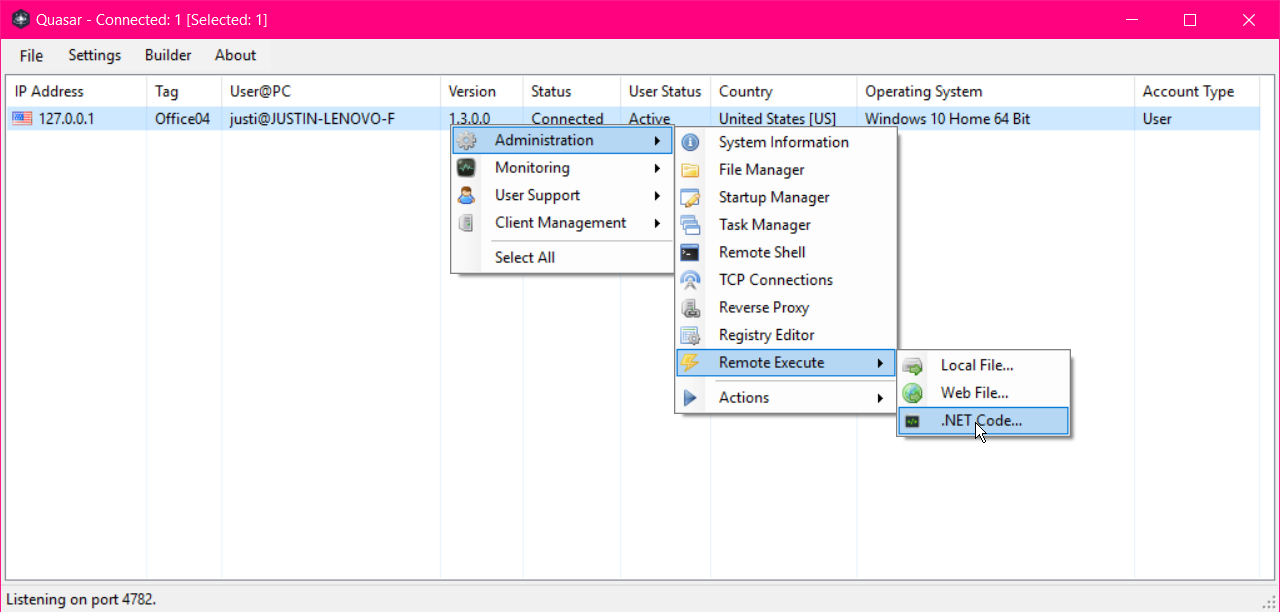The height and width of the screenshot is (612, 1280).
Task: Select the Task Manager windows icon
Action: click(690, 225)
